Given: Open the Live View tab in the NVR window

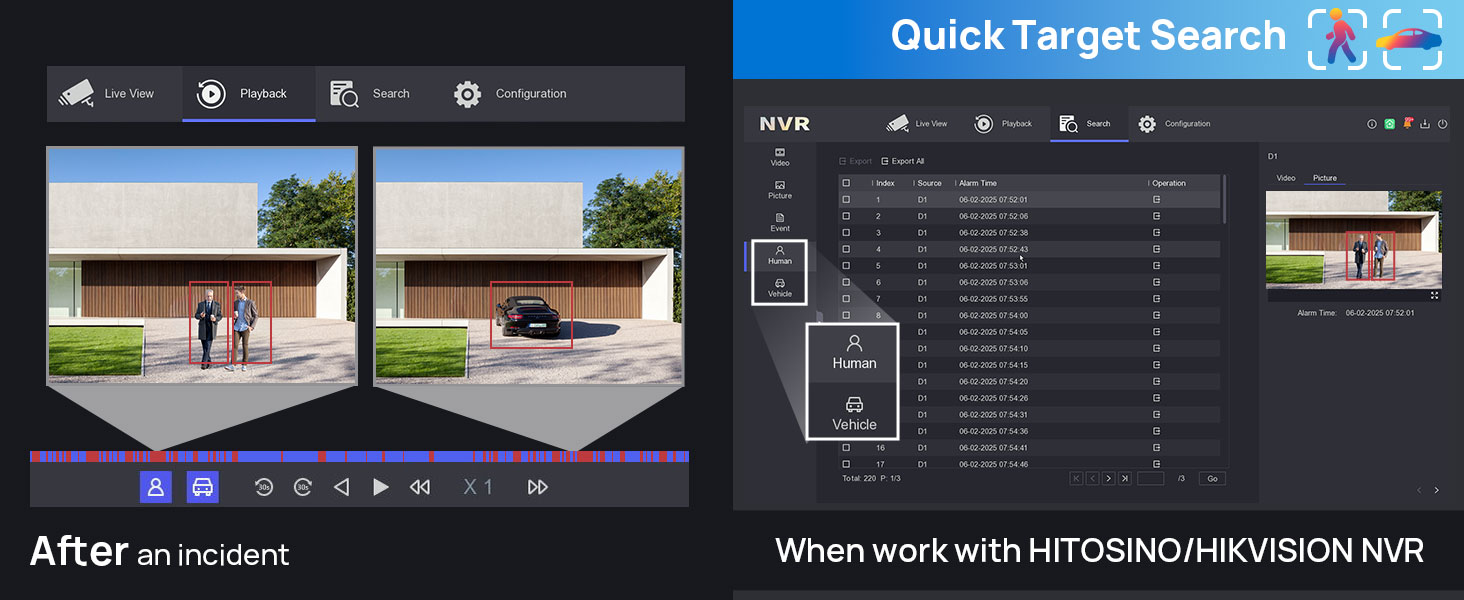Looking at the screenshot, I should pos(917,124).
